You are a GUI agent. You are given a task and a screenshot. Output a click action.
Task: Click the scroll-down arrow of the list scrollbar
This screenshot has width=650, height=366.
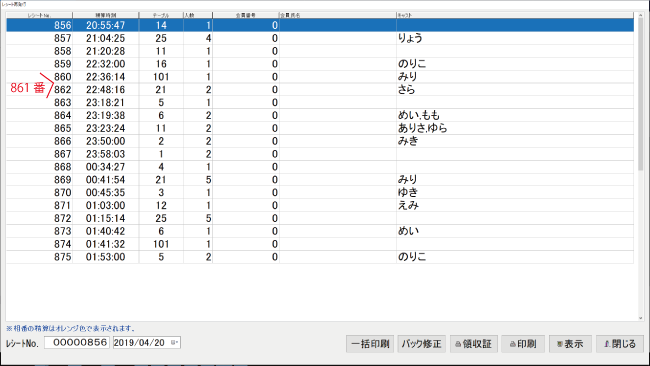pos(640,318)
